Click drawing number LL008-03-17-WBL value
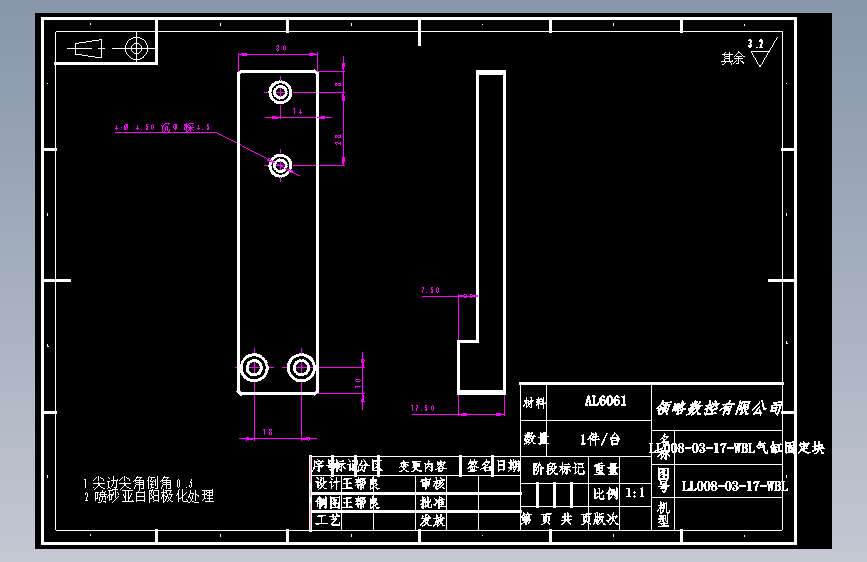The image size is (867, 562). [734, 486]
